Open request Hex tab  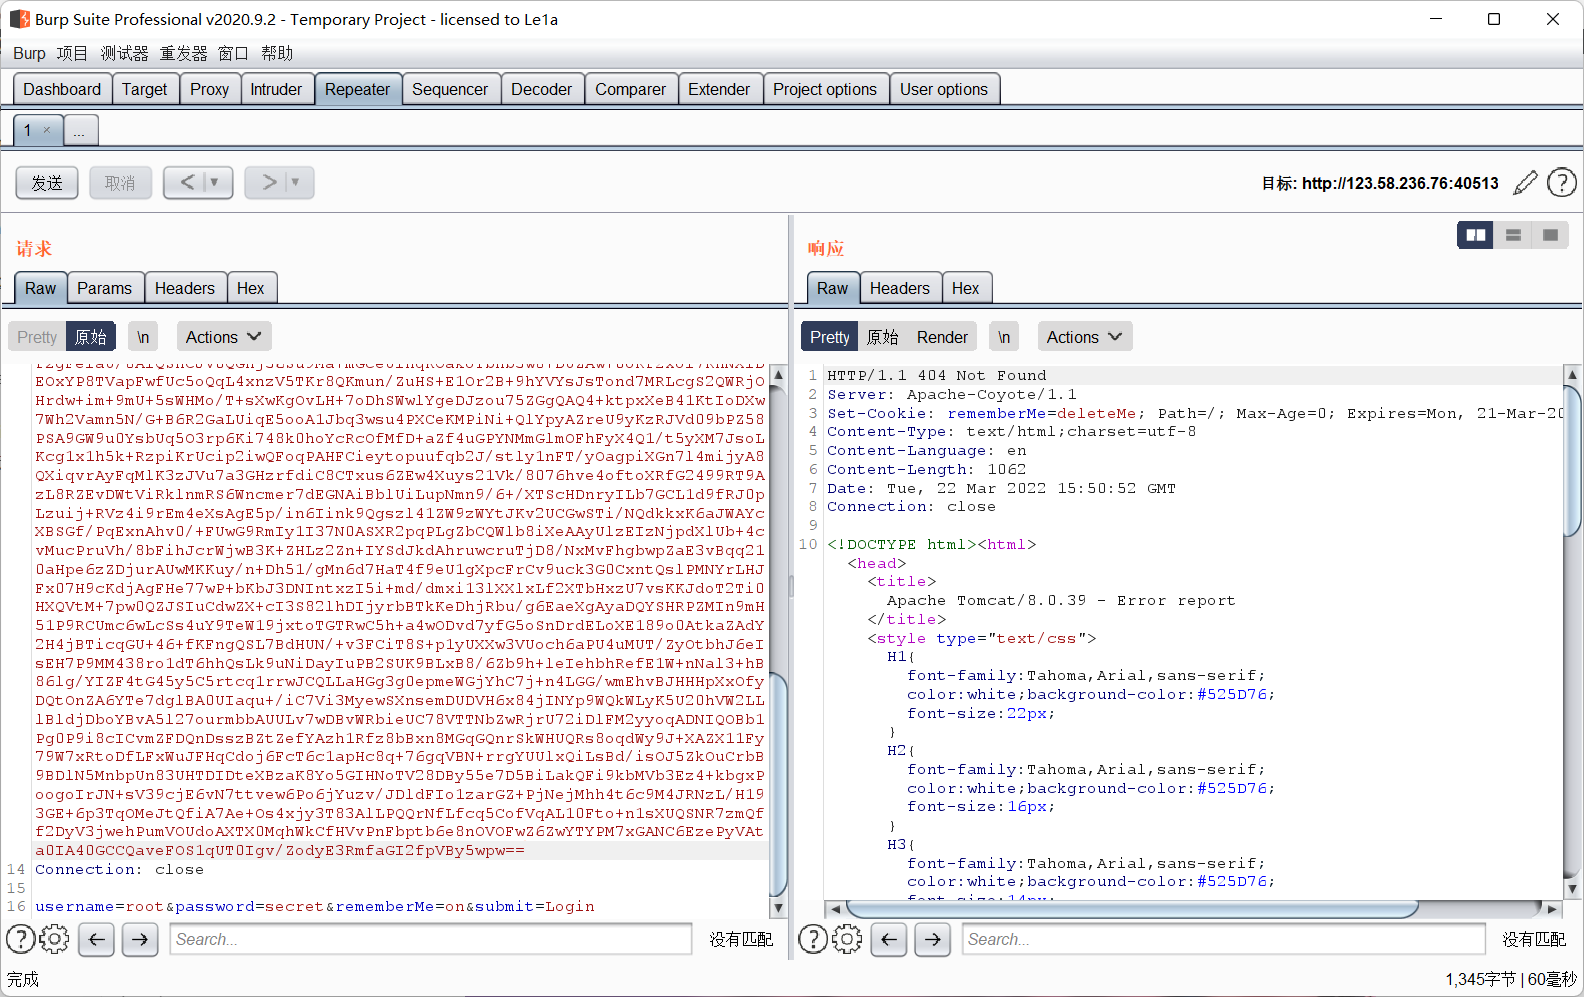(x=251, y=288)
